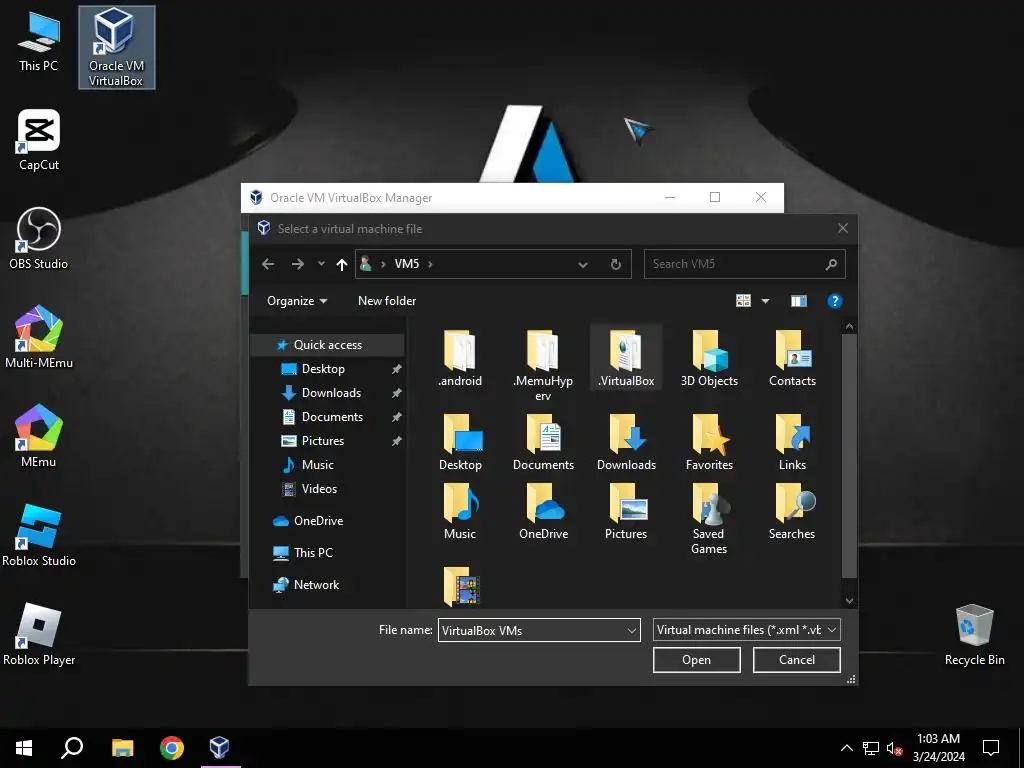Show hidden system tray icons
Screen dimensions: 1024x768
pyautogui.click(x=846, y=748)
